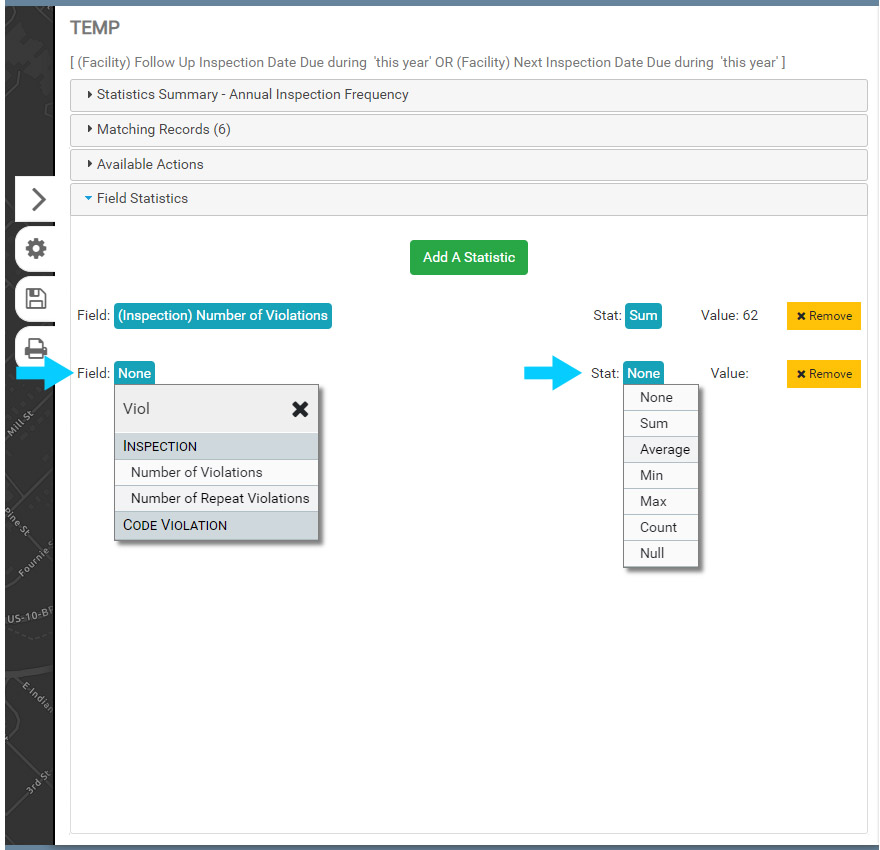Click the floppy disk save icon
Screen dimensions: 880x850
click(36, 298)
